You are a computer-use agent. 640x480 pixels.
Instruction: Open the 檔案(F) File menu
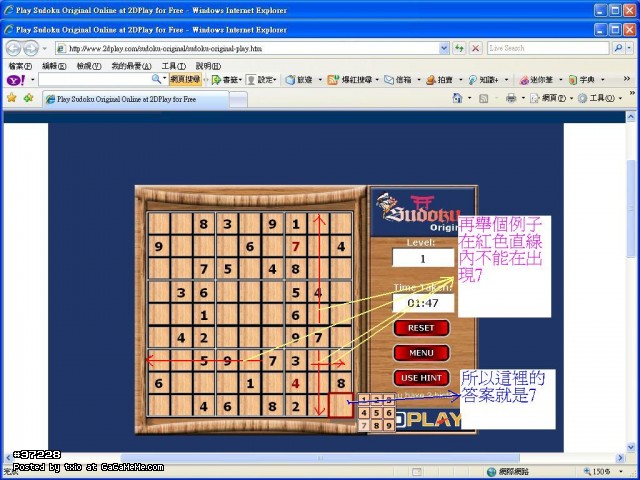click(20, 66)
